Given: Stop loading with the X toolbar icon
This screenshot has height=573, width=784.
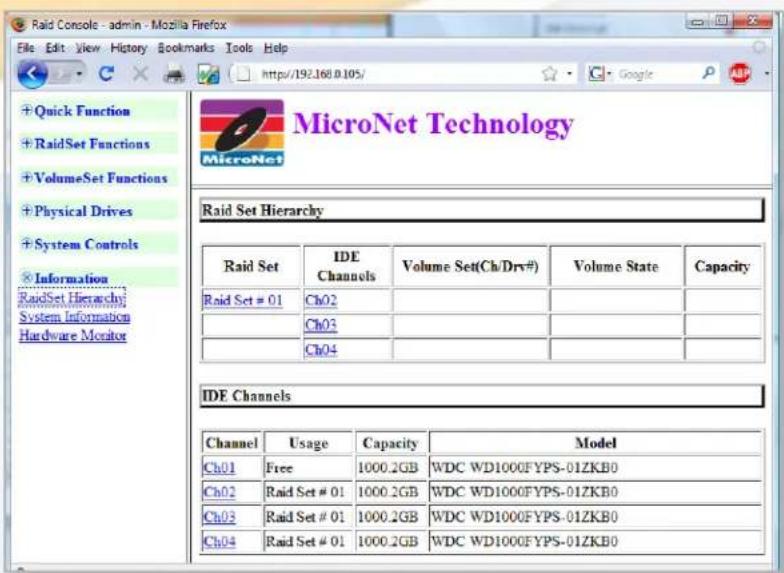Looking at the screenshot, I should [x=140, y=74].
